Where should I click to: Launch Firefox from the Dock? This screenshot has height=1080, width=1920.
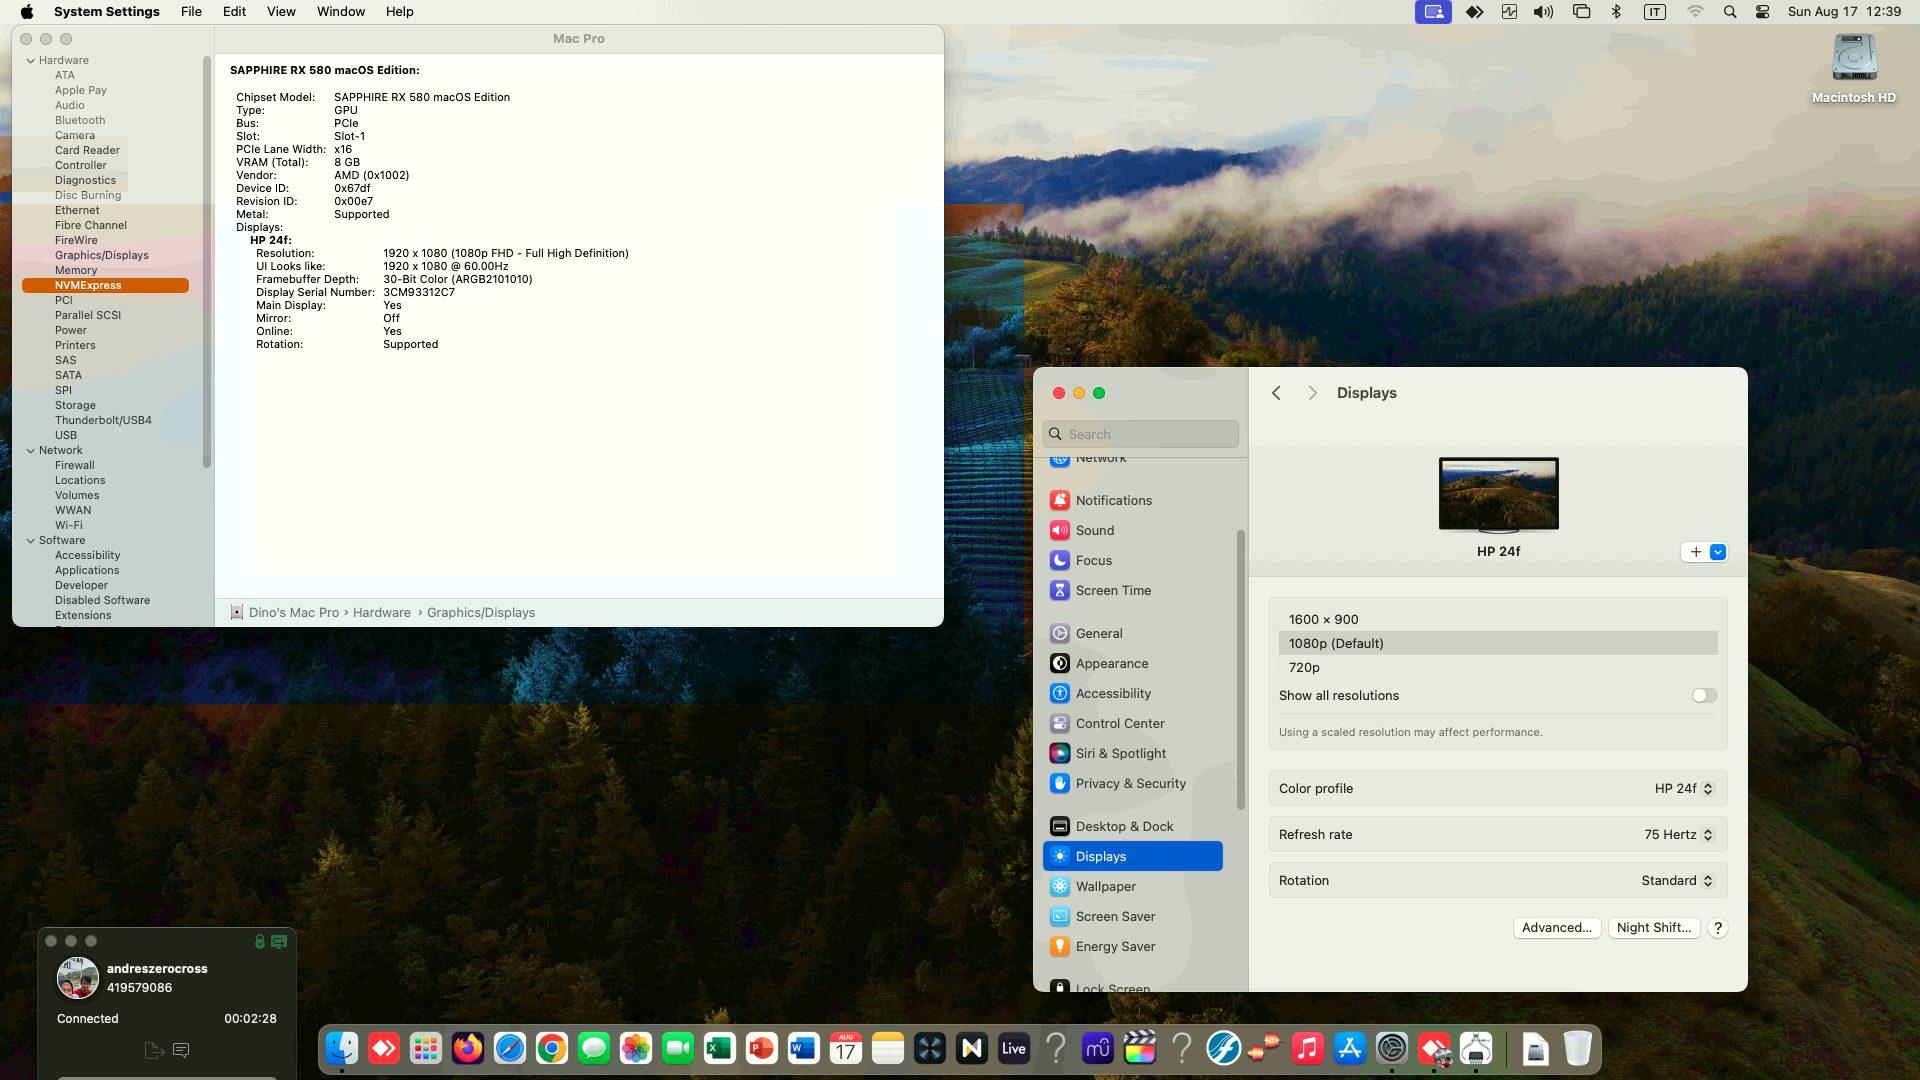468,1049
